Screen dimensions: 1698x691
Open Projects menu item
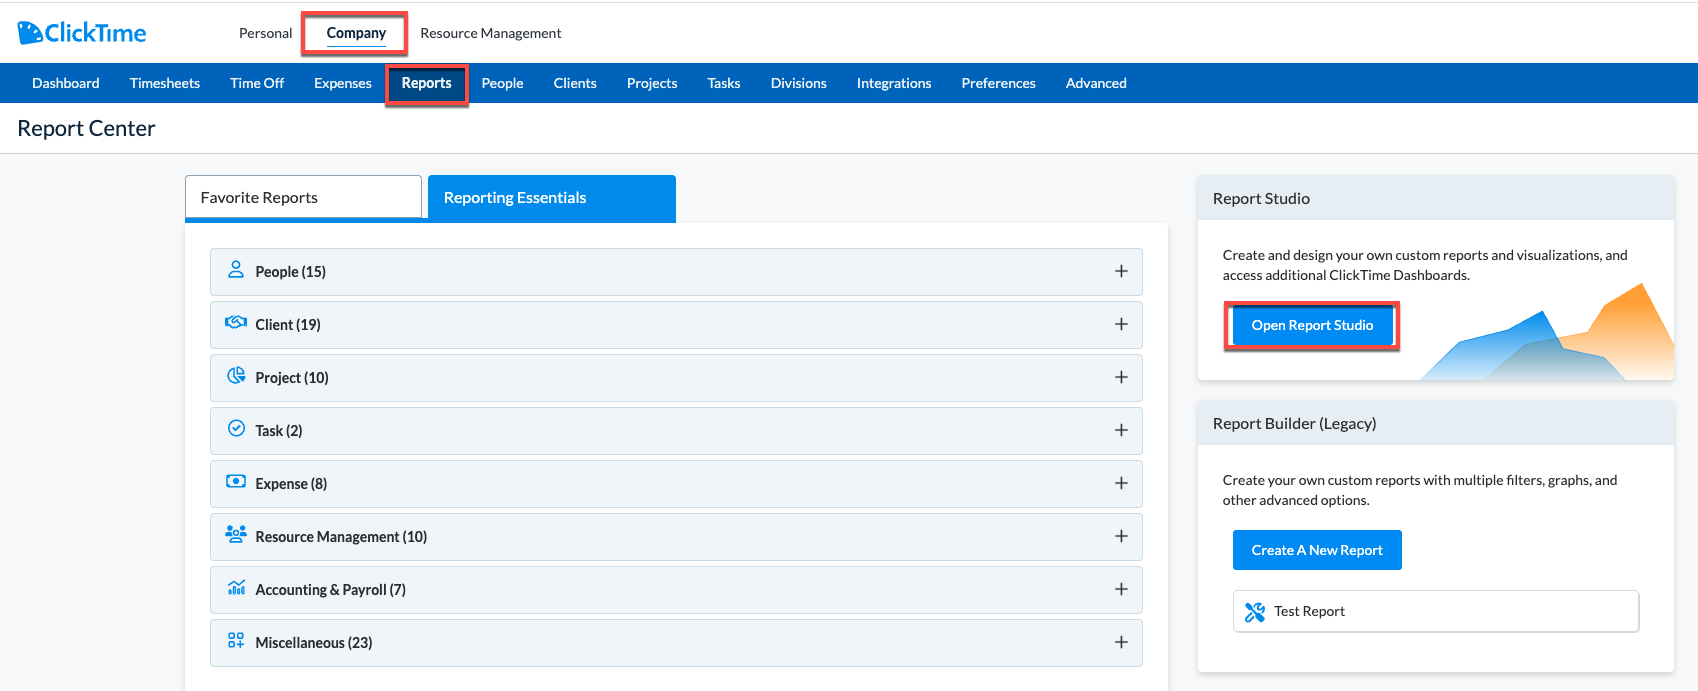(652, 83)
